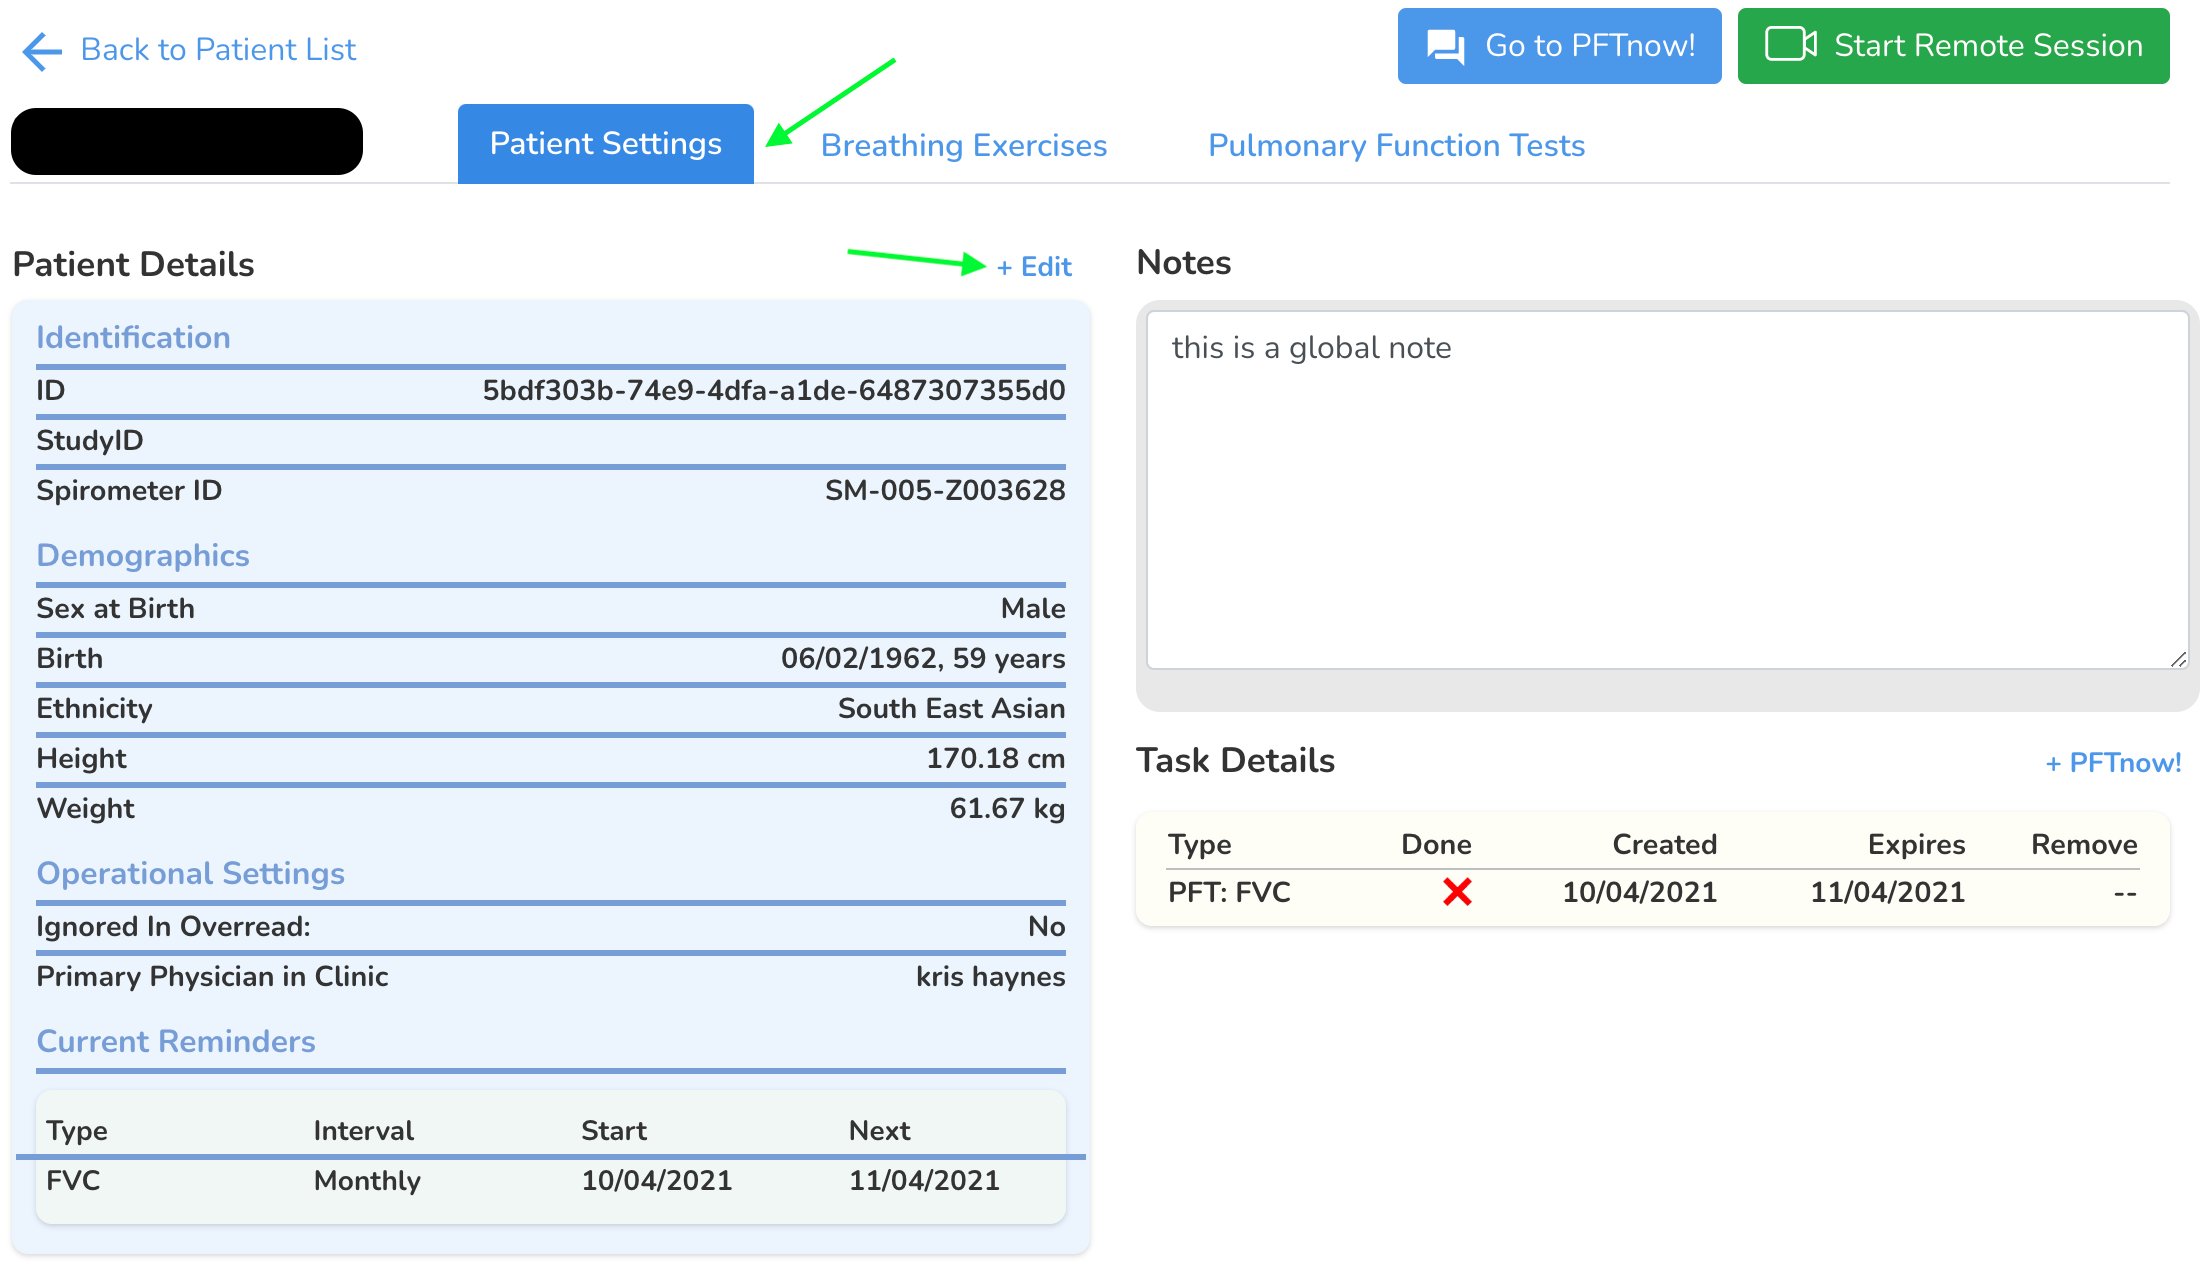Viewport: 2212px width, 1266px height.
Task: Click the chat bubble icon on PFTnow button
Action: click(x=1445, y=46)
